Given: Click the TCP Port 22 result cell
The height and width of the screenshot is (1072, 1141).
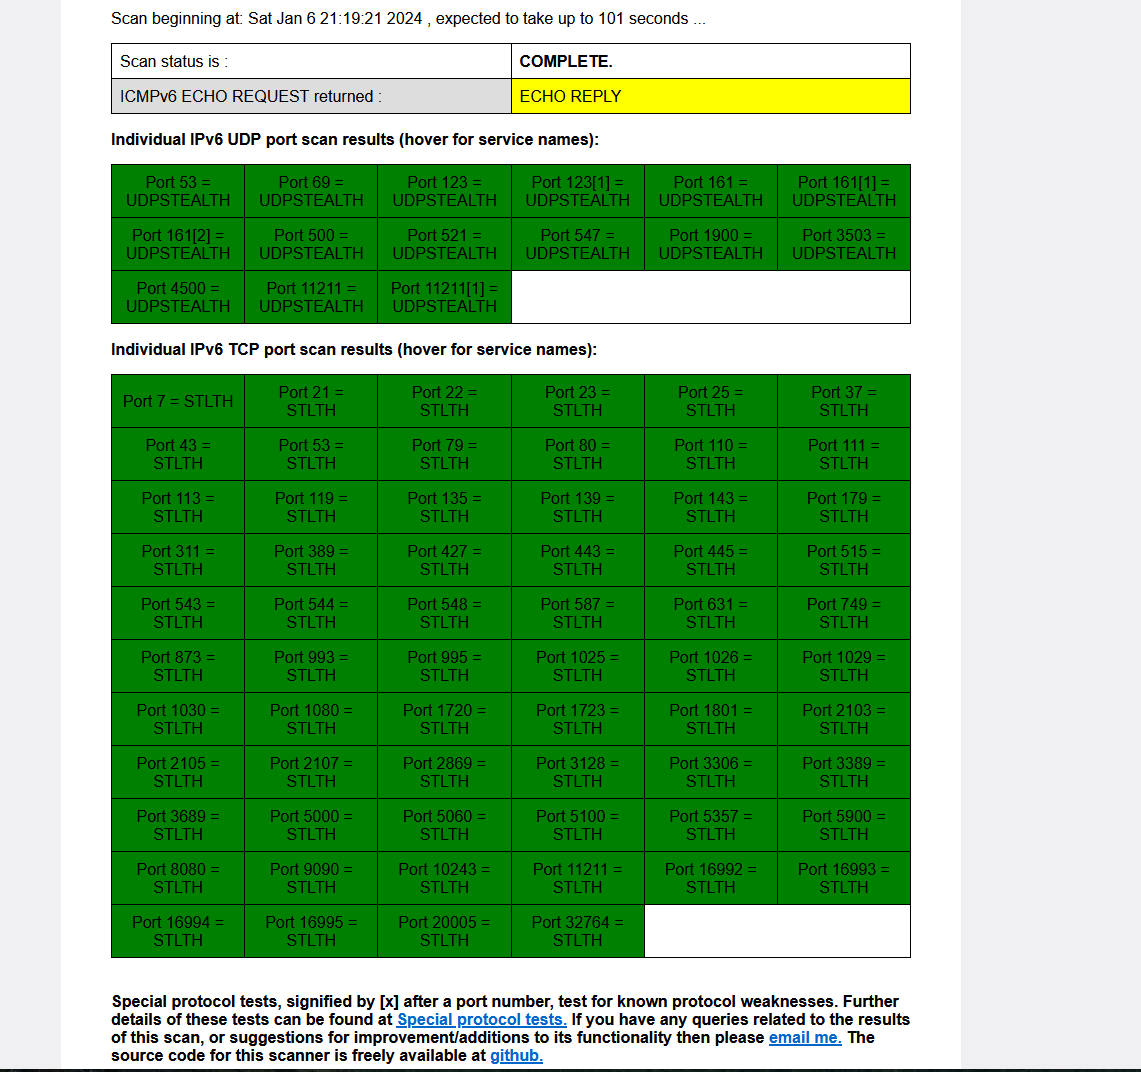Looking at the screenshot, I should (x=444, y=401).
